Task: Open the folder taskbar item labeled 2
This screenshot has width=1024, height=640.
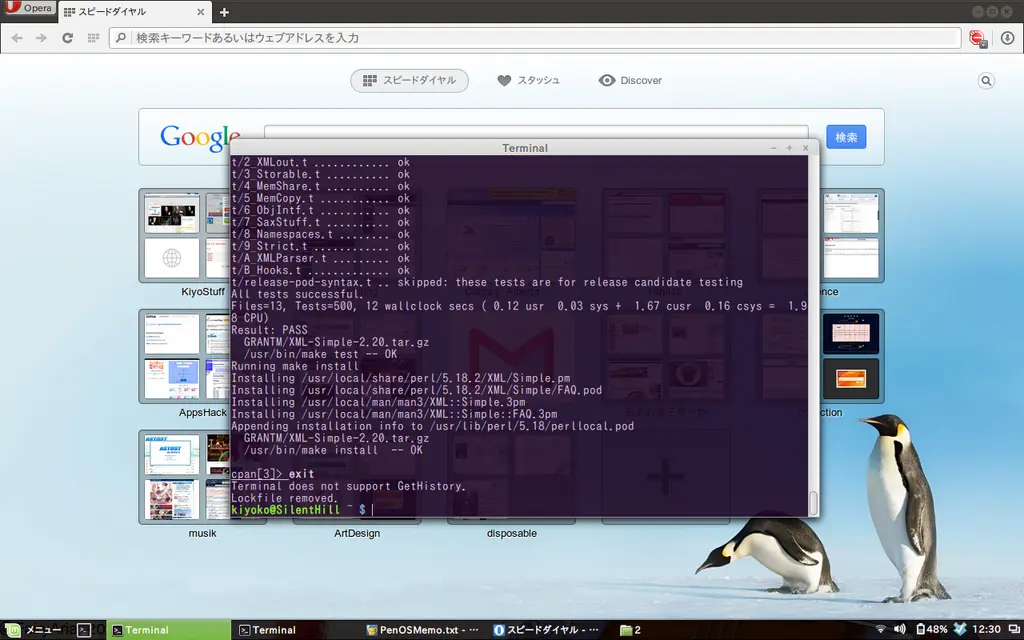Action: (x=631, y=630)
